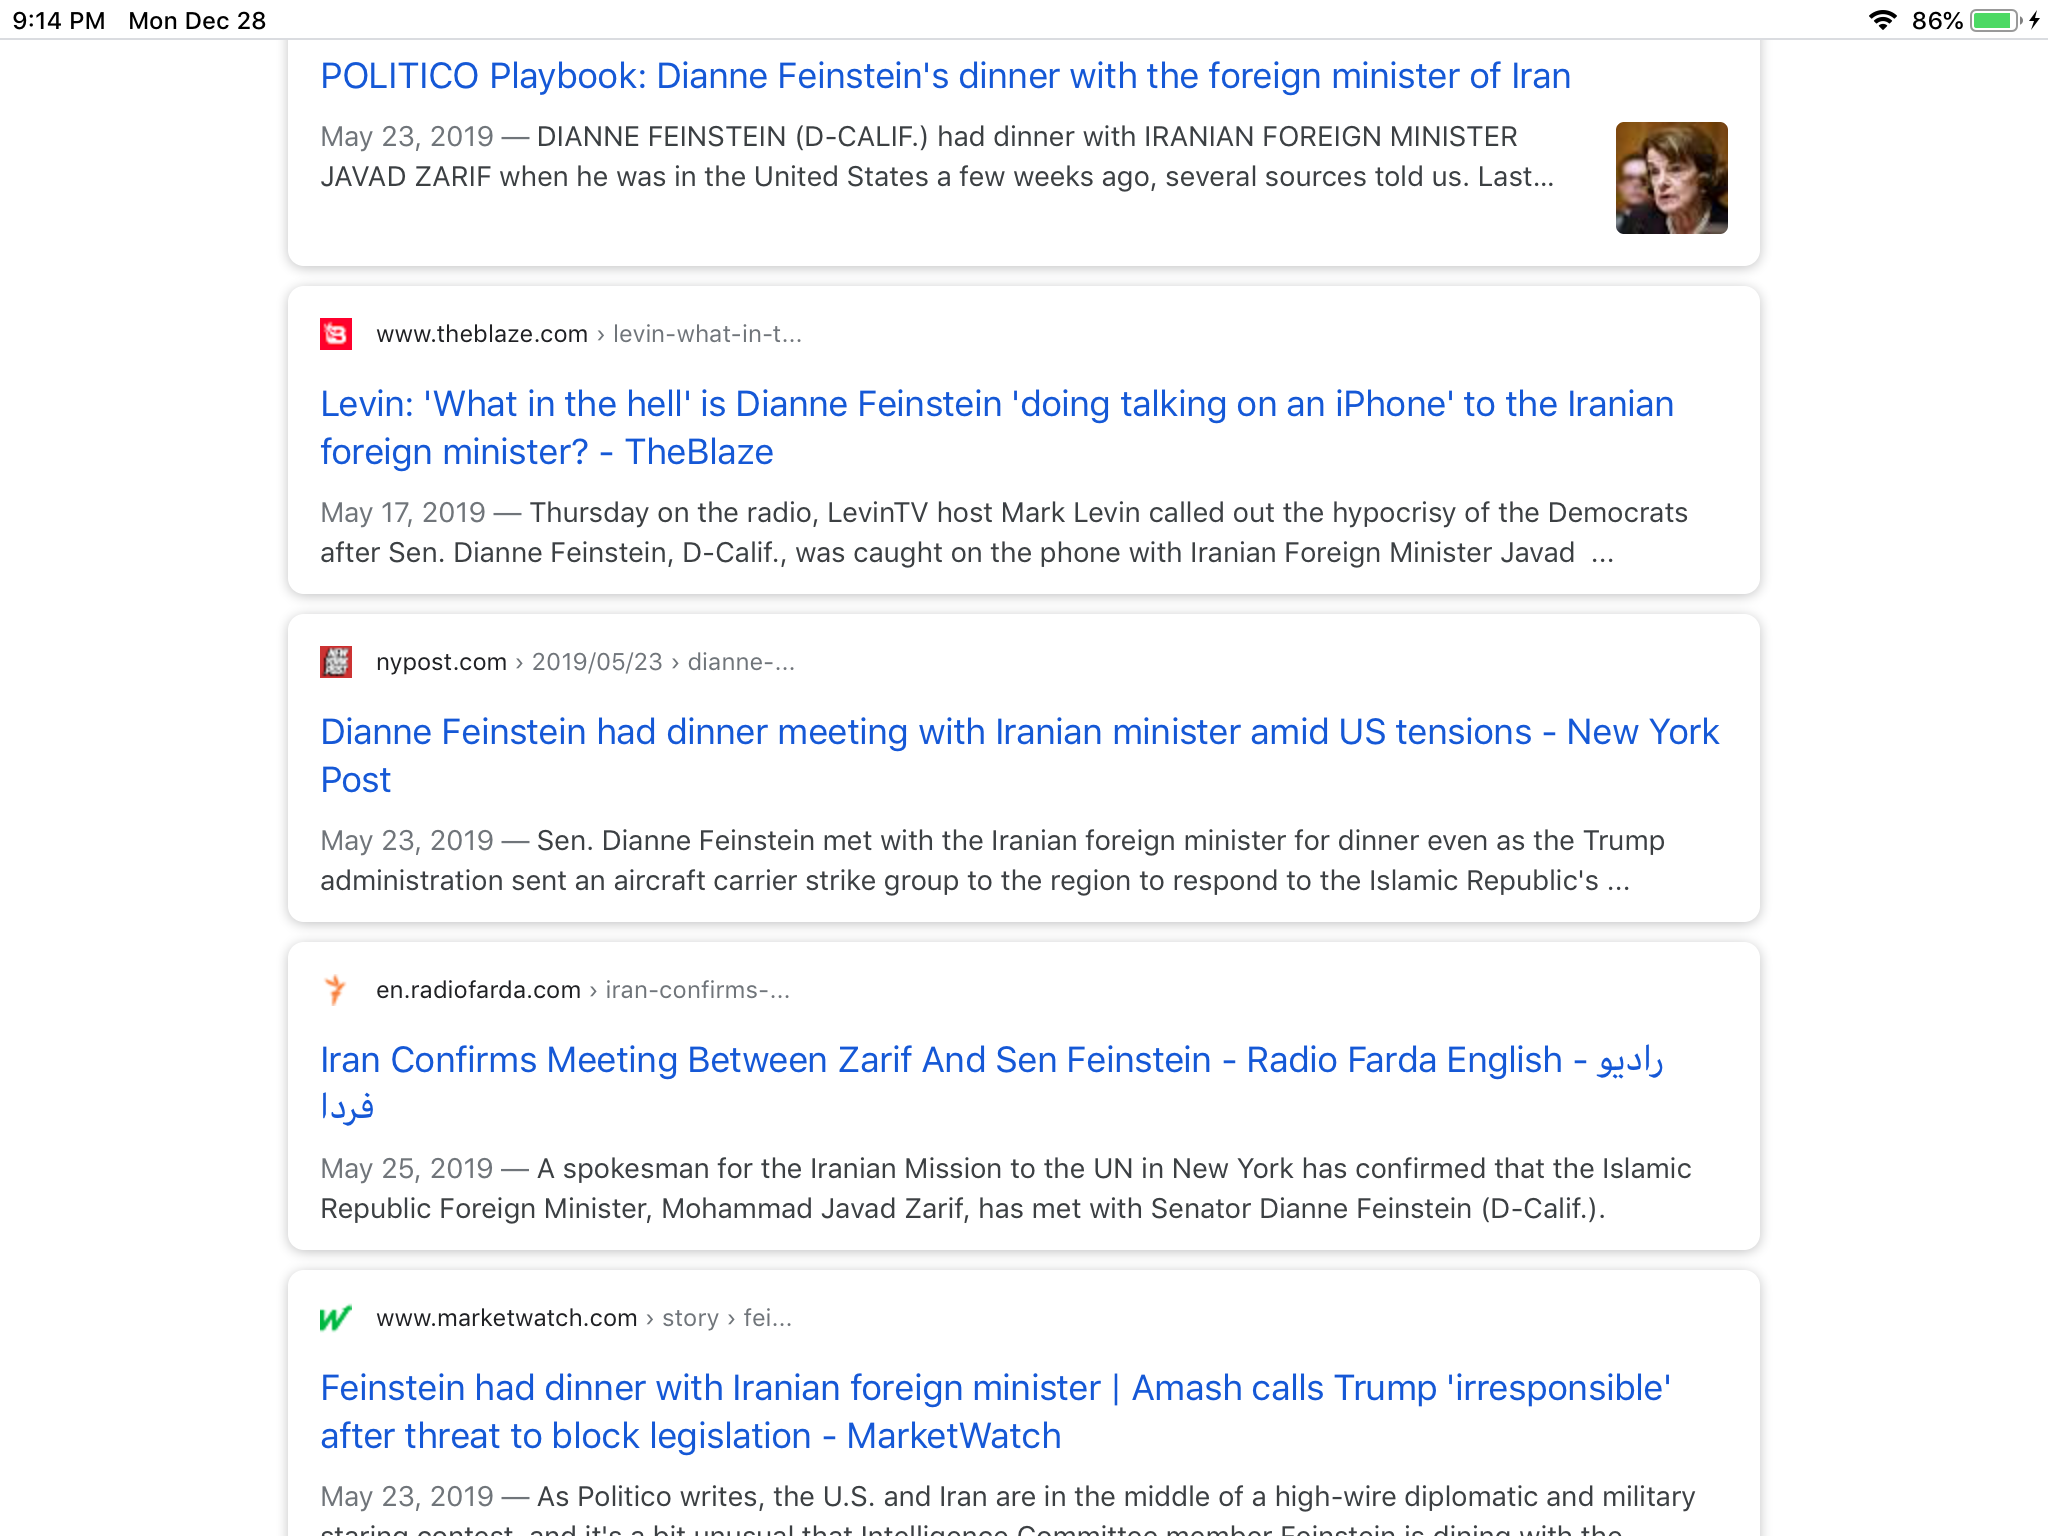This screenshot has height=1536, width=2048.
Task: Open Levin 'What in the hell' TheBlaze headline
Action: (x=997, y=428)
